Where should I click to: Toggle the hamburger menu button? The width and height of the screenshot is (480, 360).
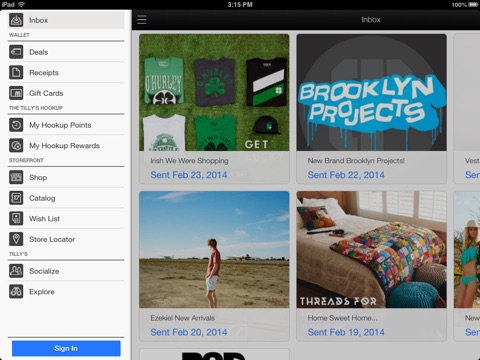coord(142,20)
